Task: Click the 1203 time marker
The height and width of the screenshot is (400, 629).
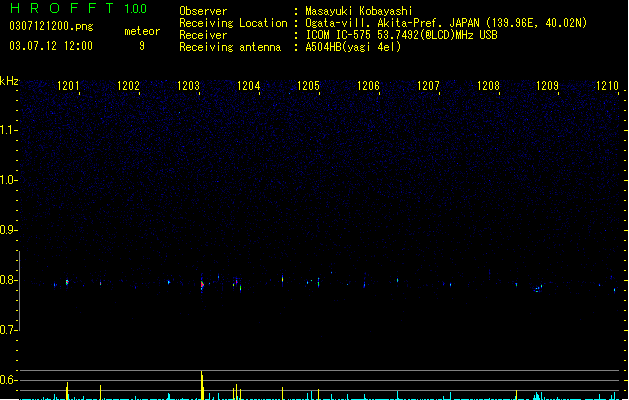Action: tap(188, 85)
